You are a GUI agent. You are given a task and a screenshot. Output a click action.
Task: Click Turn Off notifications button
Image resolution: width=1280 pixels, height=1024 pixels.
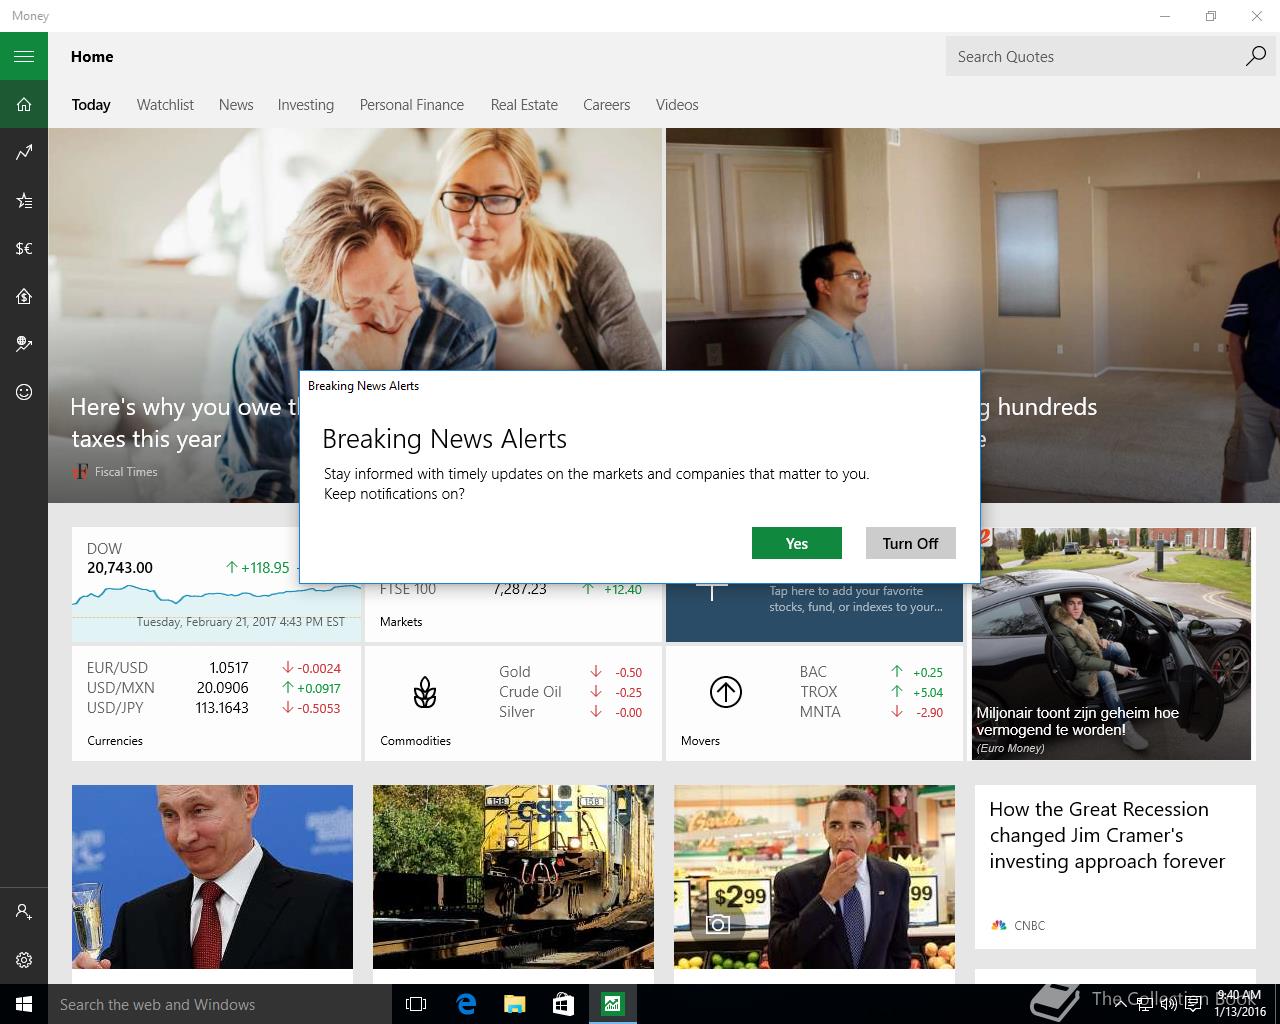pos(911,543)
